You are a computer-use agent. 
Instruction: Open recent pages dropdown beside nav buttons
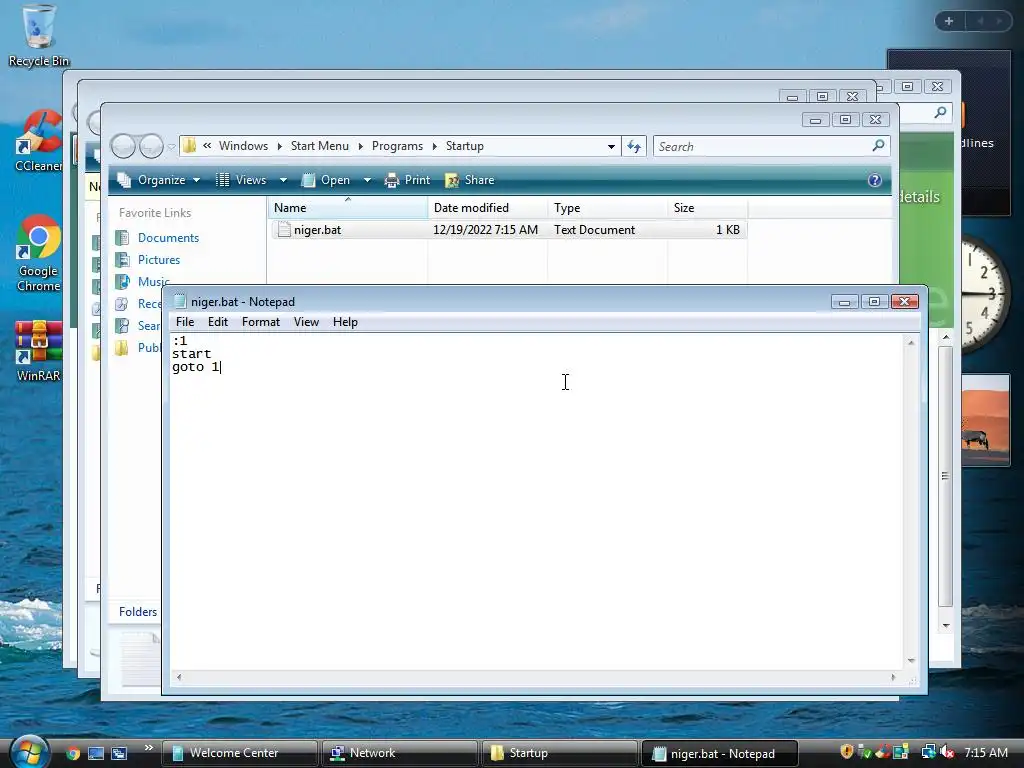pos(171,148)
